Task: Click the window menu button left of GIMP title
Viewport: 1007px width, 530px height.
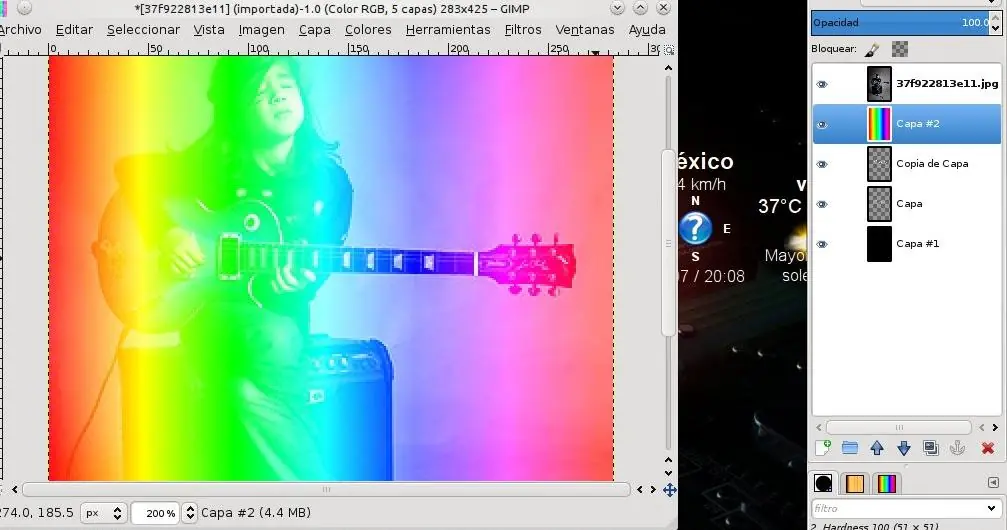Action: click(24, 8)
